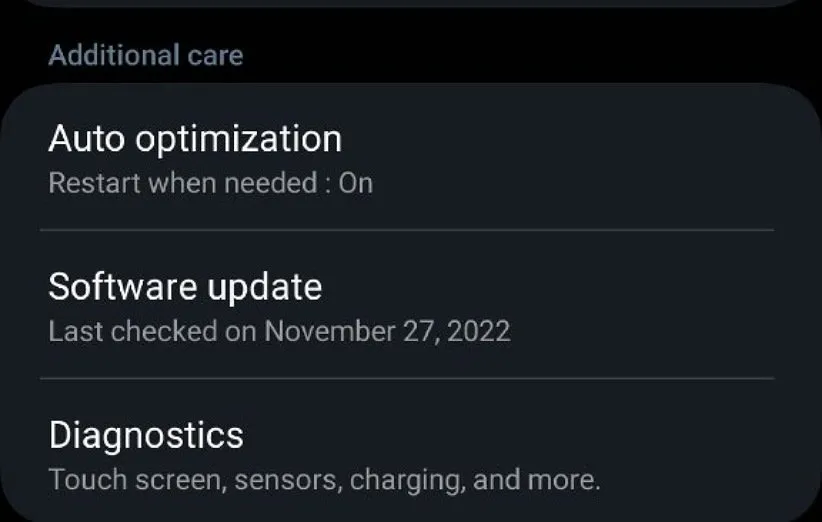Click the "Last checked on November 27, 2022" text
This screenshot has height=522, width=822.
pos(279,331)
